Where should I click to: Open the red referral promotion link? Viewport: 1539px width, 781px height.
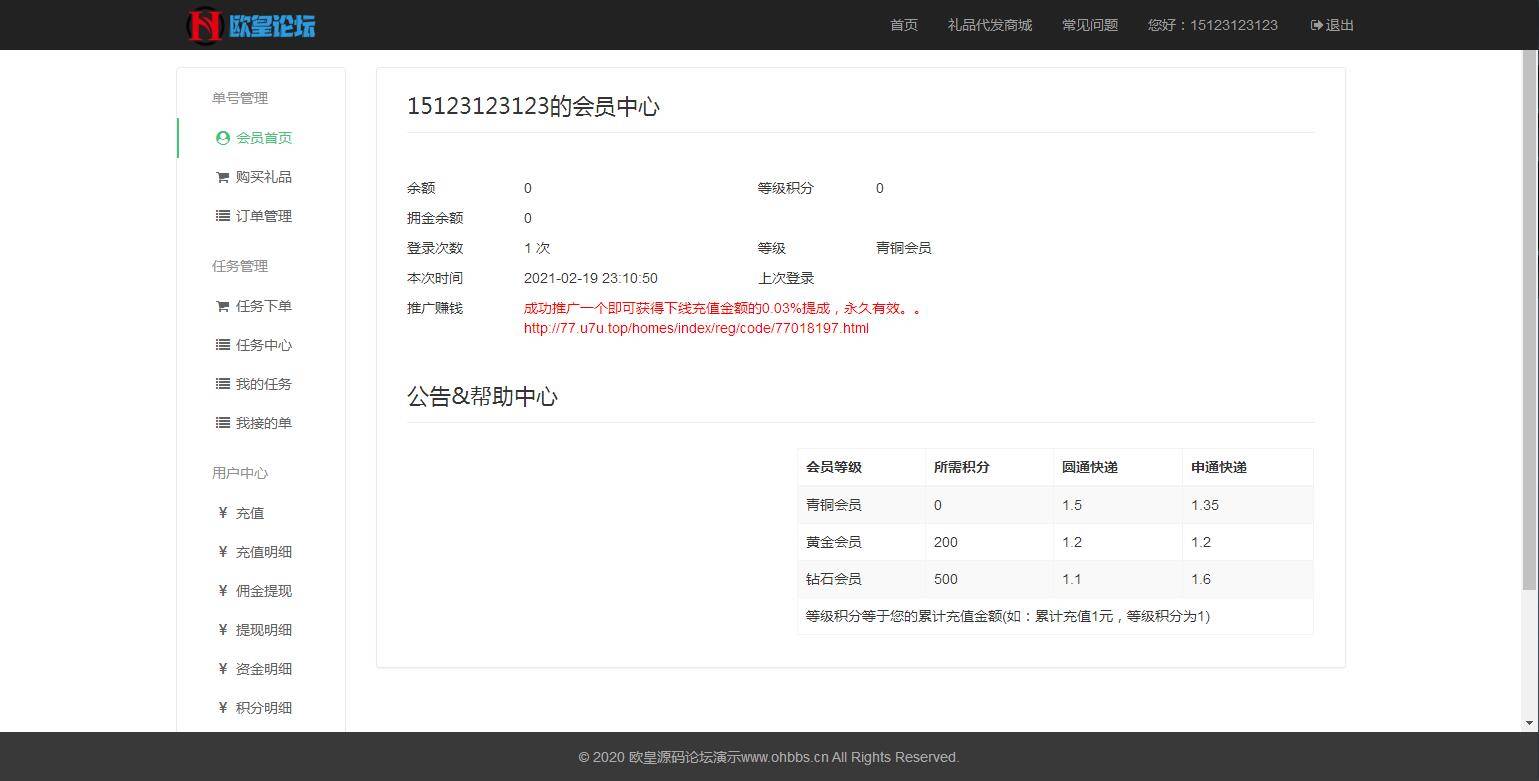695,328
